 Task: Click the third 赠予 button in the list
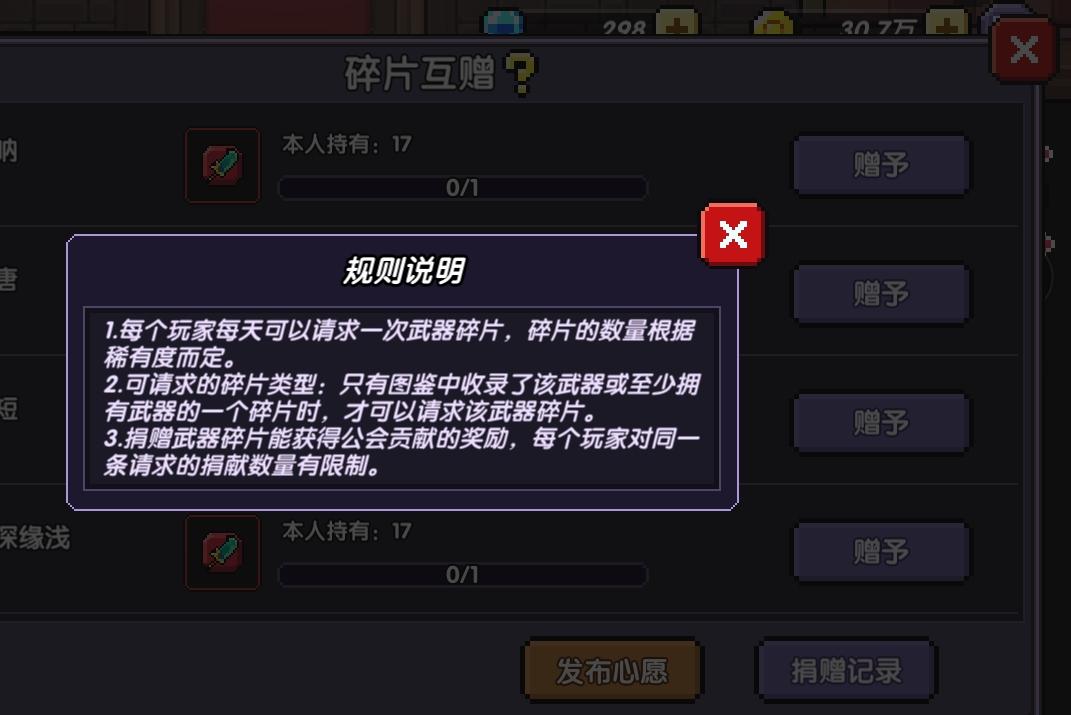(x=881, y=423)
